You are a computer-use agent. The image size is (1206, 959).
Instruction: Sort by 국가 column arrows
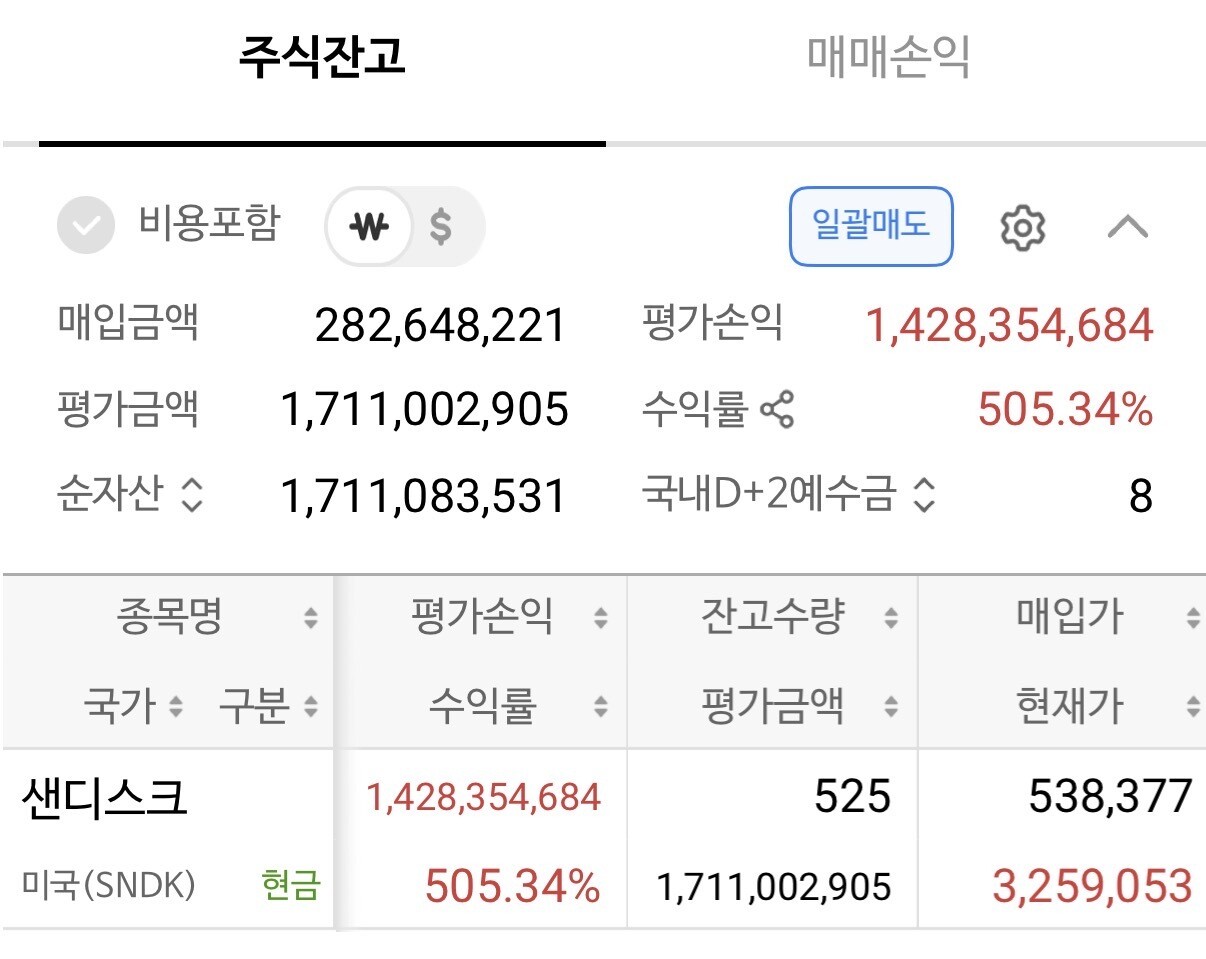176,708
